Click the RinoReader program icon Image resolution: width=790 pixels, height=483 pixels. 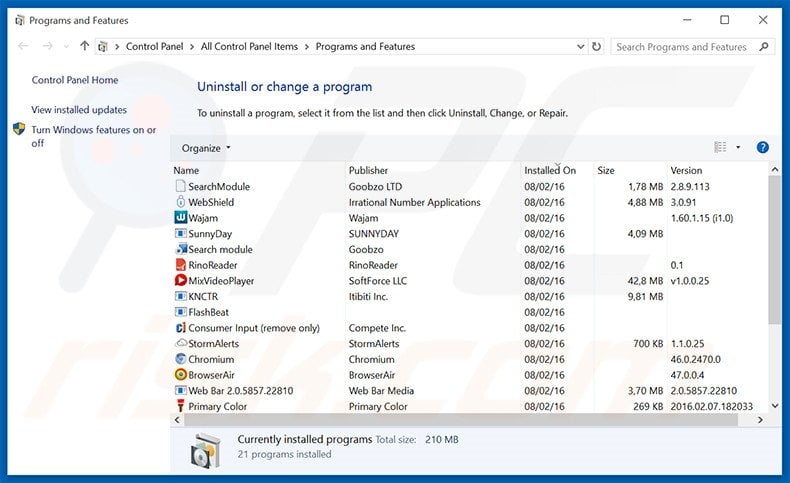tap(180, 264)
